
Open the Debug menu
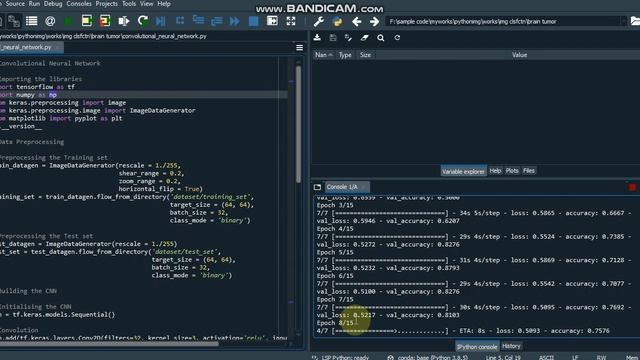[x=53, y=4]
